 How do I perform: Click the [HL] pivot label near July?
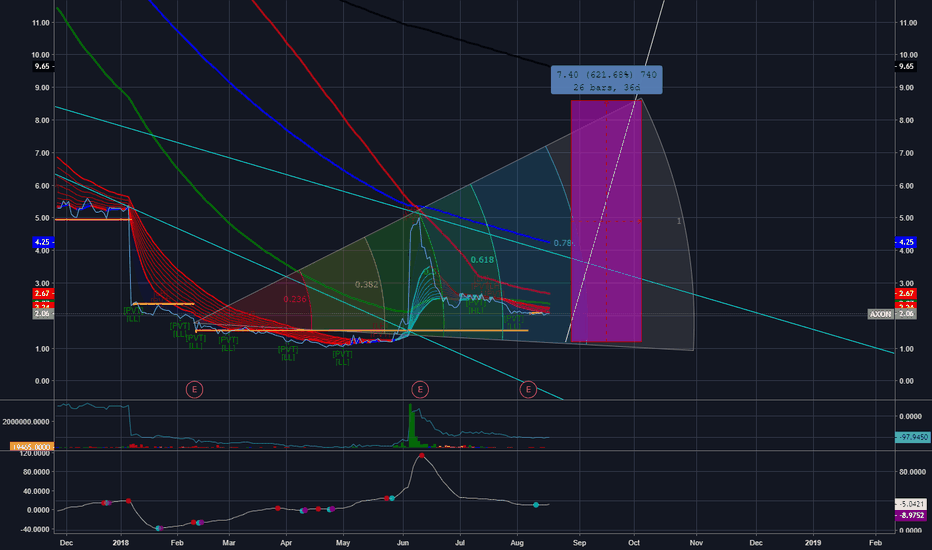pos(476,310)
